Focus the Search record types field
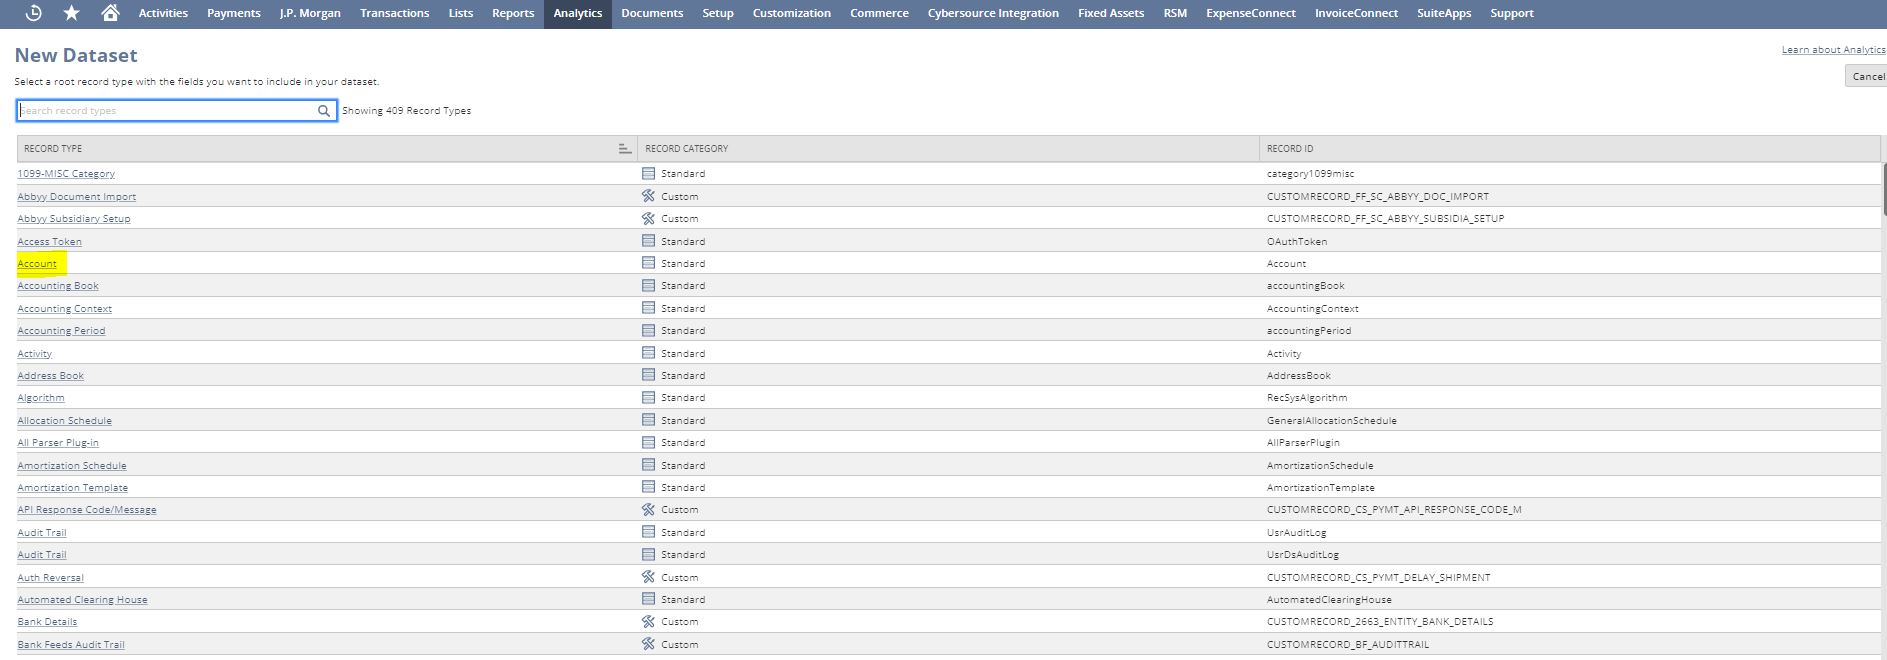Screen dimensions: 1887x660 165,111
